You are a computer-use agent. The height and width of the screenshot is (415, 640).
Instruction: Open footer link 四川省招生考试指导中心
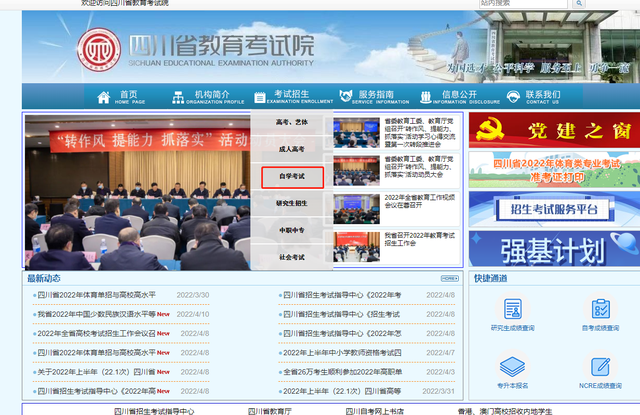pyautogui.click(x=154, y=411)
